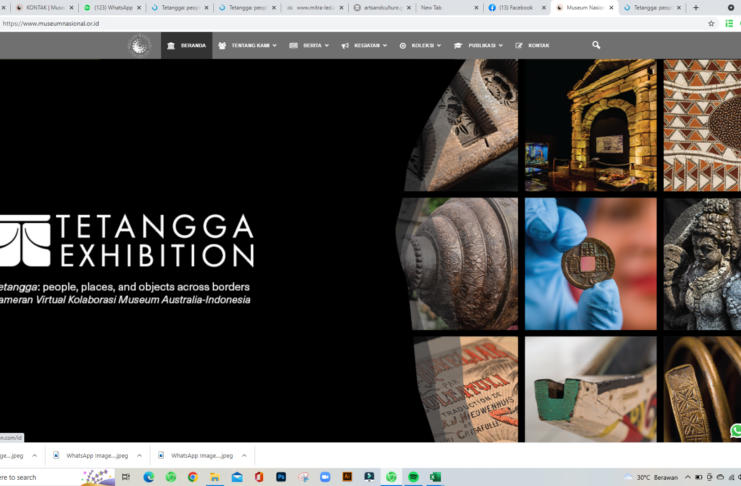The width and height of the screenshot is (741, 486).
Task: Open the golden stone gate thumbnail
Action: point(590,125)
